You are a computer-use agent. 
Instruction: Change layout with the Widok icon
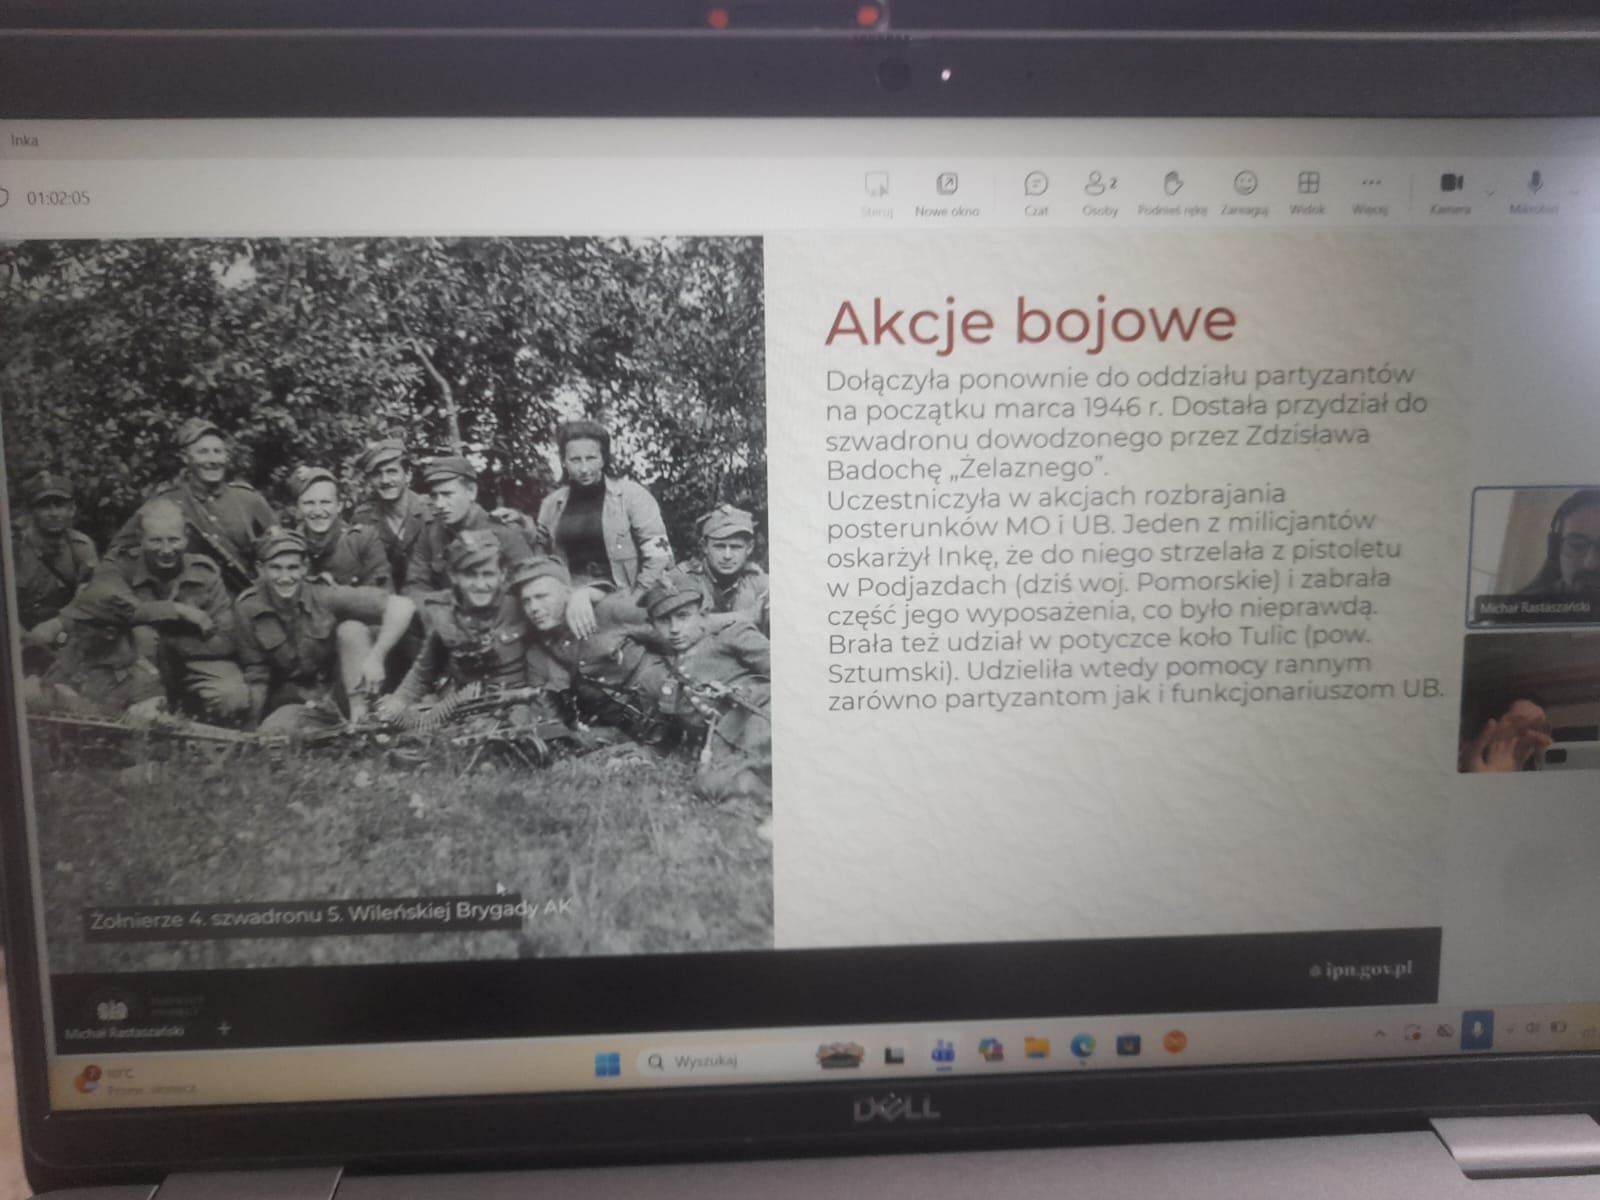(1307, 190)
